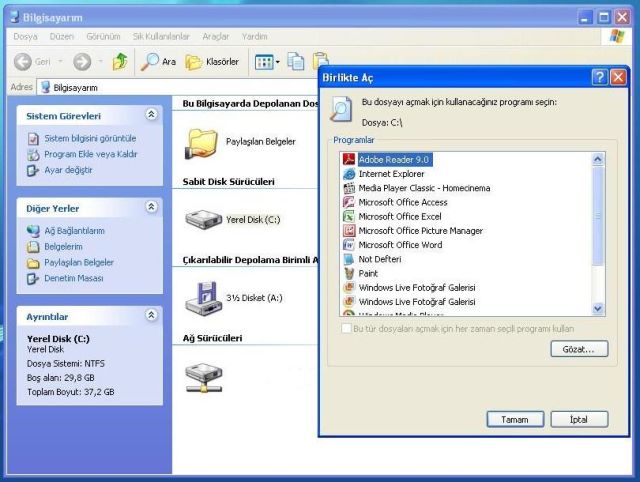This screenshot has height=482, width=640.
Task: Open the views dropdown in toolbar
Action: 267,62
